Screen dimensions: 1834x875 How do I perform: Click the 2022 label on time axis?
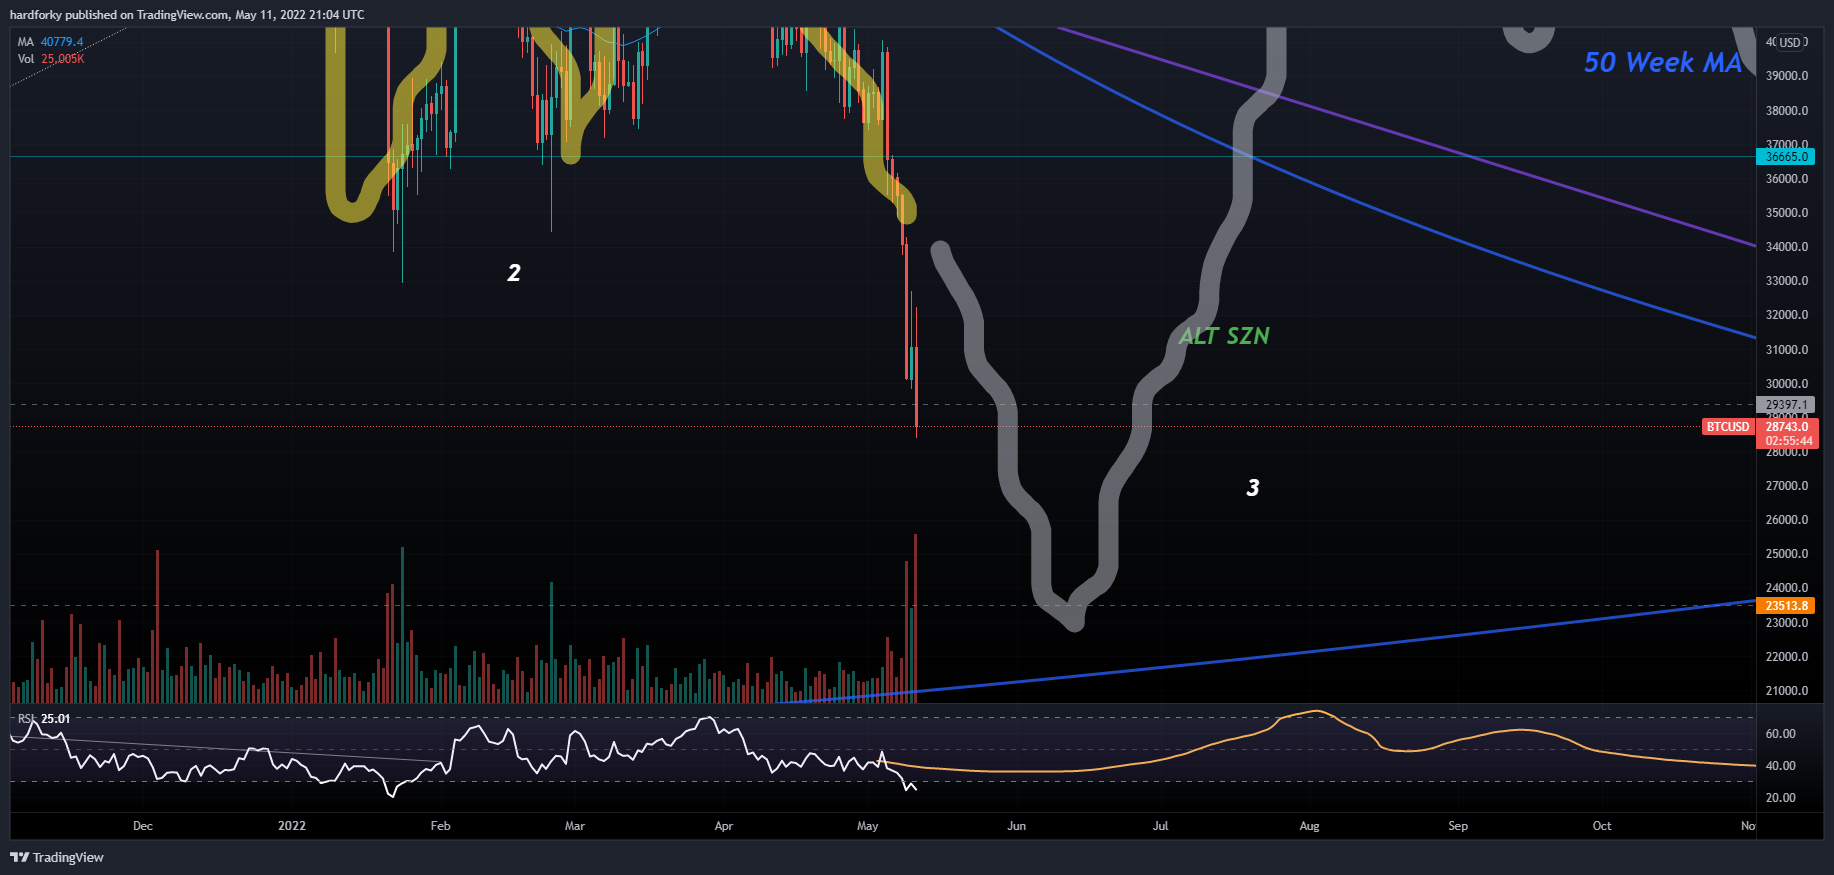(x=292, y=826)
